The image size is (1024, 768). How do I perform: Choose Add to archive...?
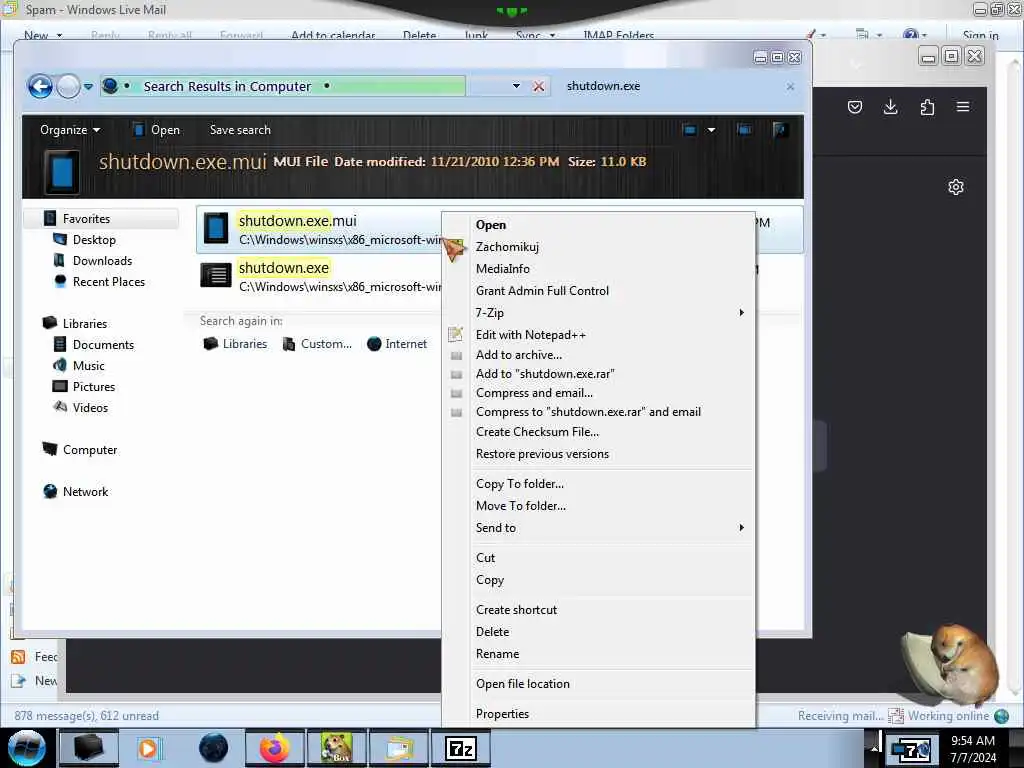(x=599, y=355)
